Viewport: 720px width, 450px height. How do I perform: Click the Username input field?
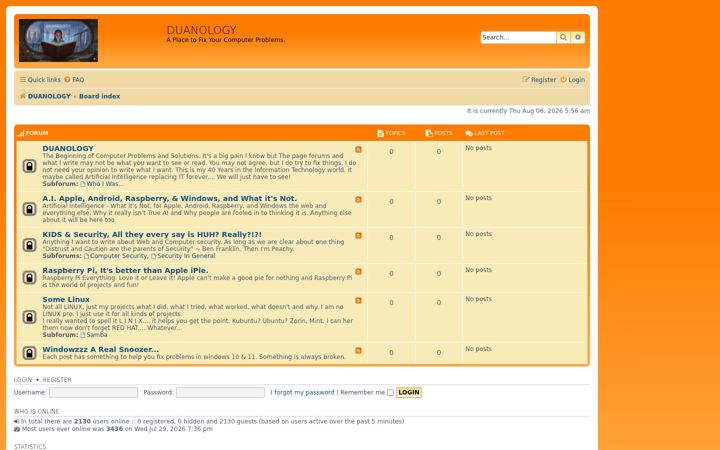pos(93,393)
